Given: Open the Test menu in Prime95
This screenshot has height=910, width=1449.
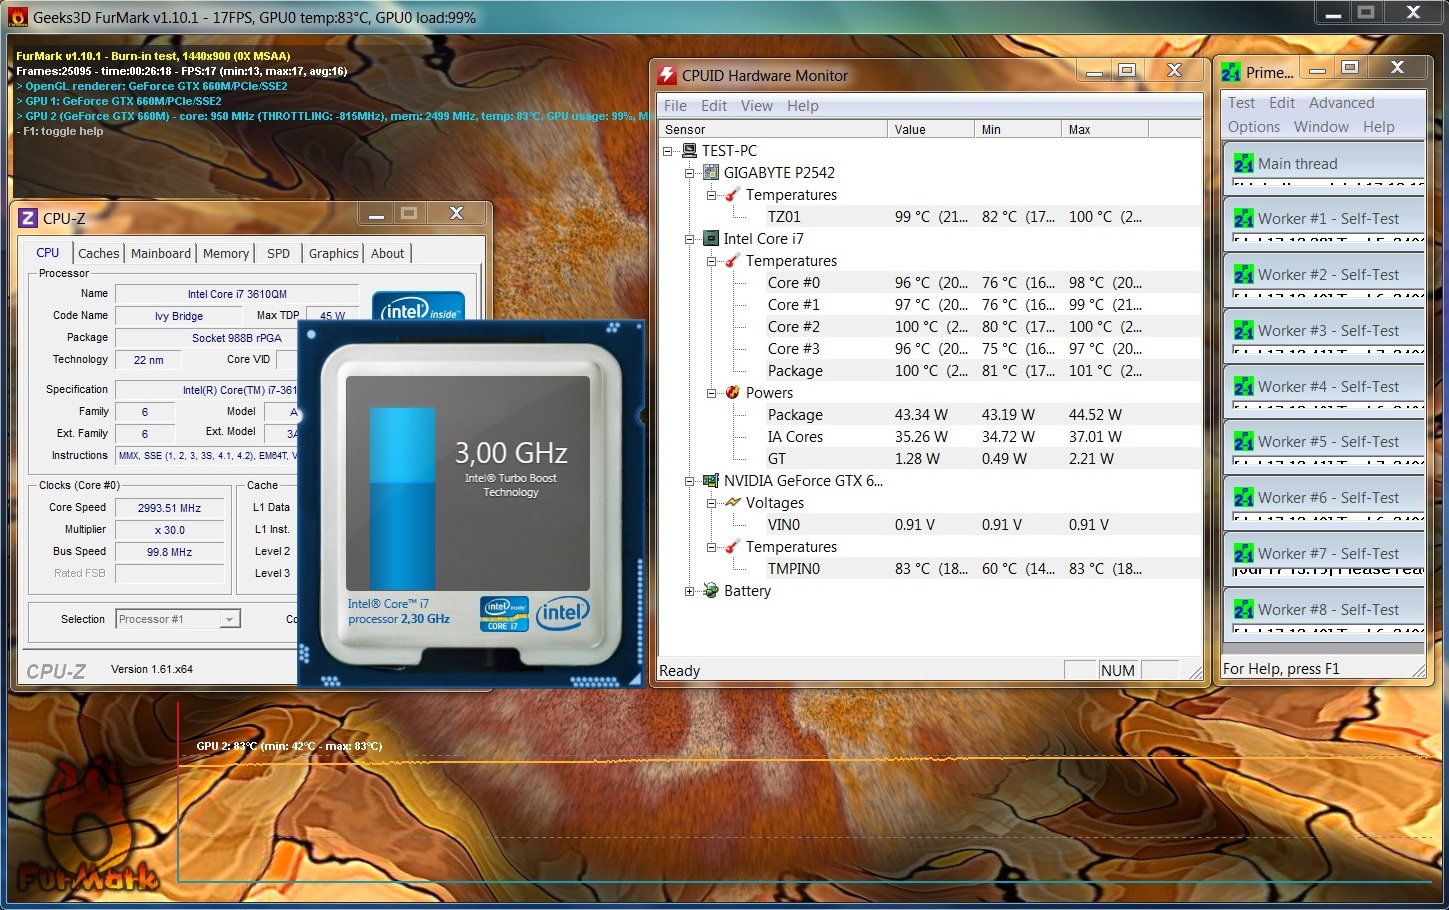Looking at the screenshot, I should 1242,103.
